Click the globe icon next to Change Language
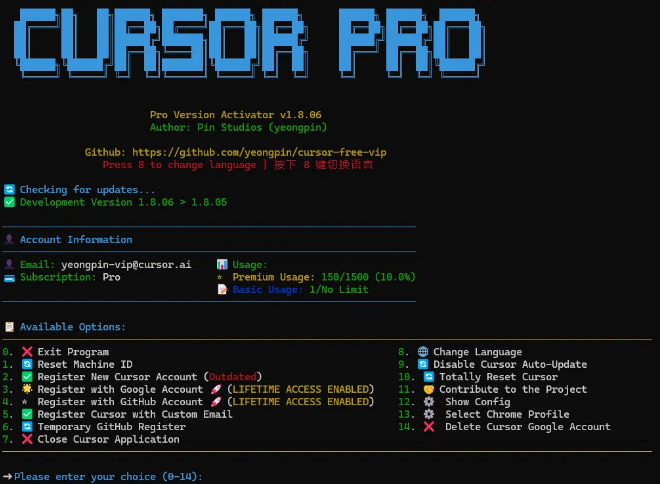 [x=423, y=352]
